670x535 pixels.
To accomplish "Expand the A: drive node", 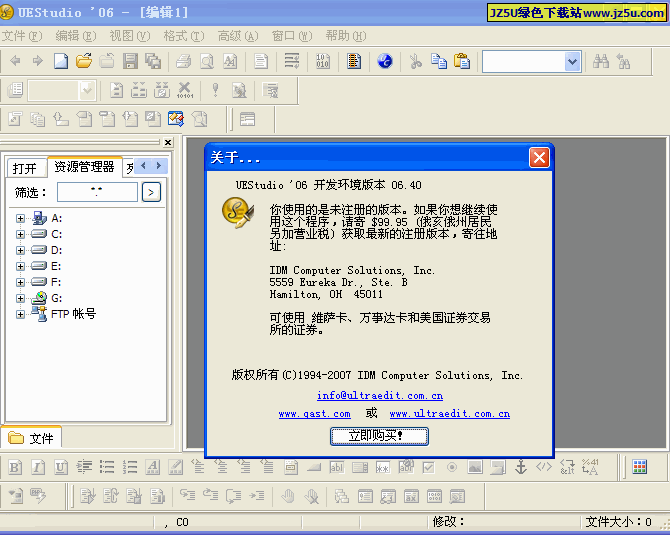I will tap(20, 218).
